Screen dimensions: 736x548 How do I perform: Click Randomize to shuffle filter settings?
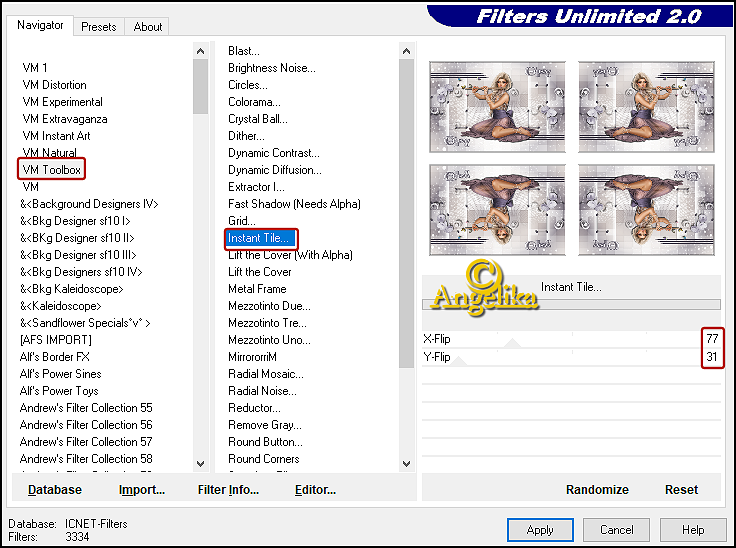(x=597, y=490)
